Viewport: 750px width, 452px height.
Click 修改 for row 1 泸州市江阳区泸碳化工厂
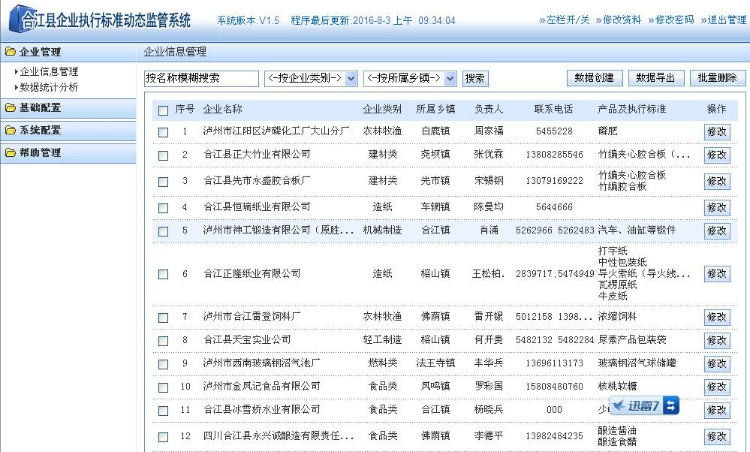717,132
